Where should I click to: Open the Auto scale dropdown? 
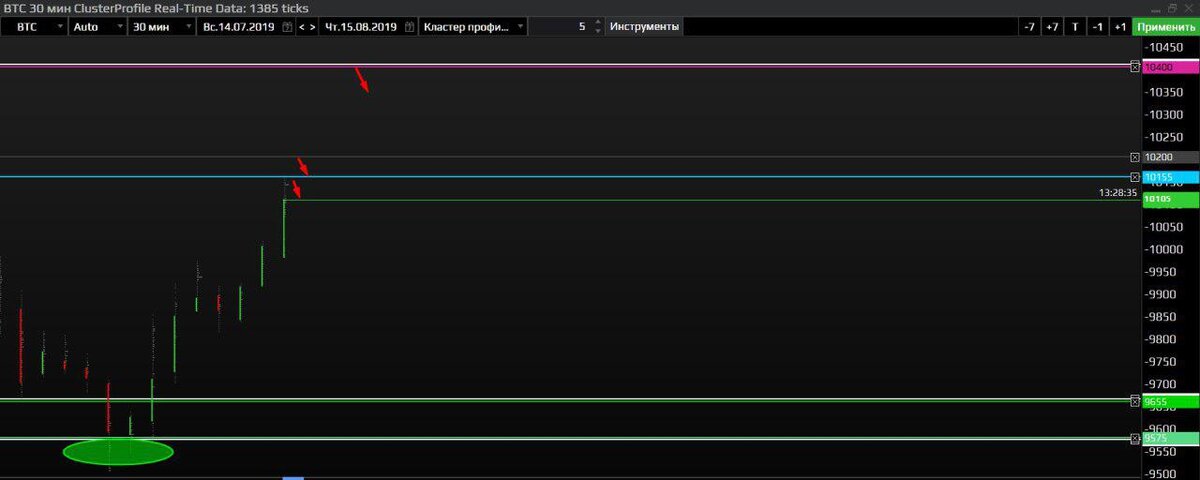tap(97, 27)
